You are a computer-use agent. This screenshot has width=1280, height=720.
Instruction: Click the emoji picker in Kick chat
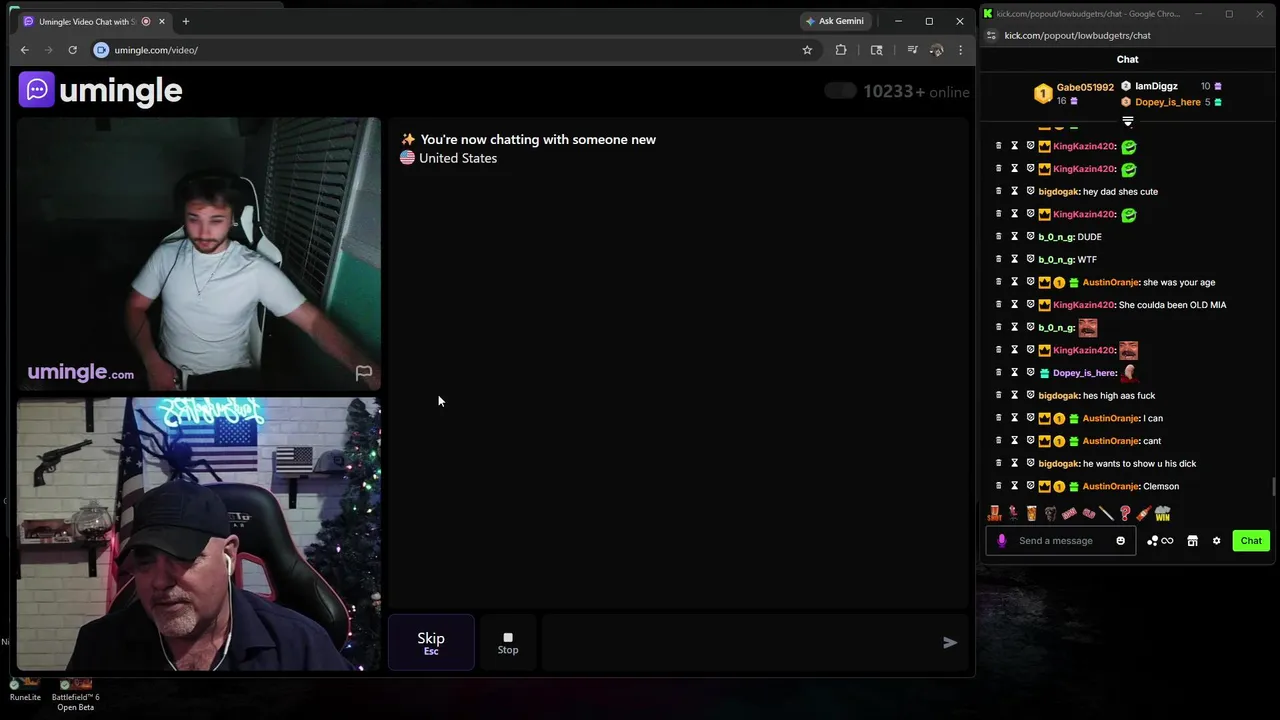pyautogui.click(x=1120, y=541)
